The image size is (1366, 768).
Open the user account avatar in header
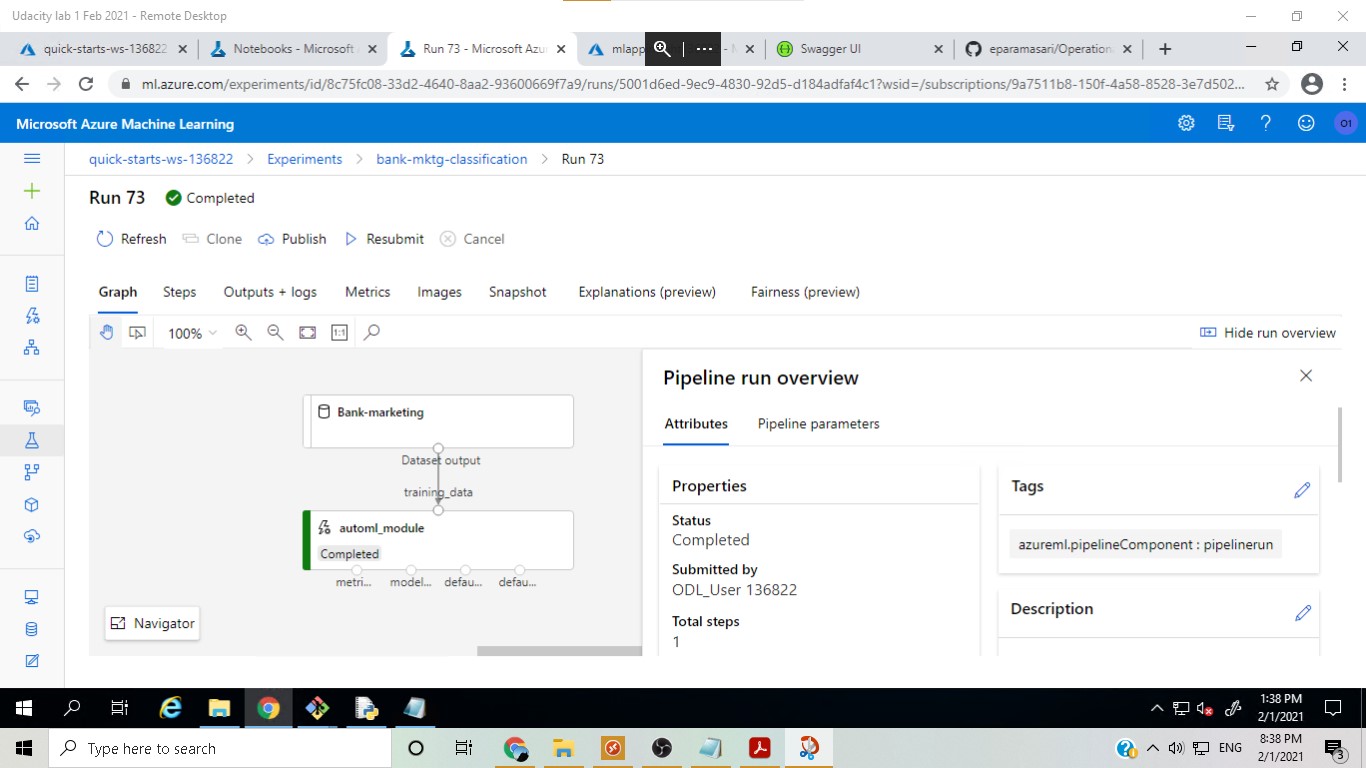(1345, 123)
